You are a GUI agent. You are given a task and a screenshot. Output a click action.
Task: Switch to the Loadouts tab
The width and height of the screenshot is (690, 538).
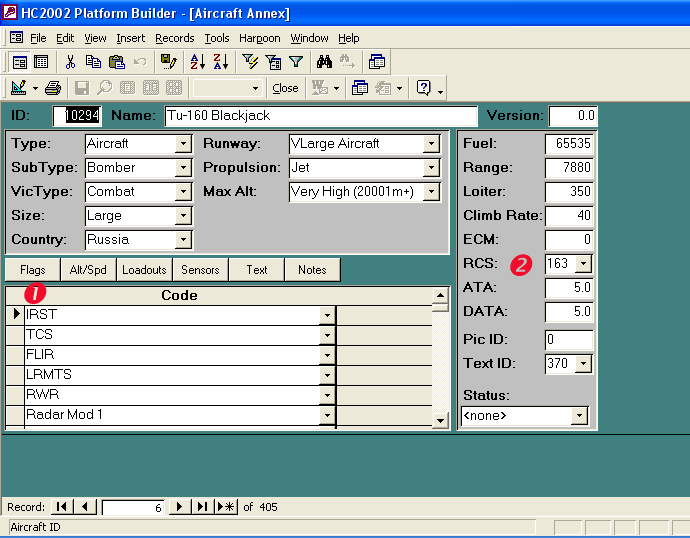144,270
